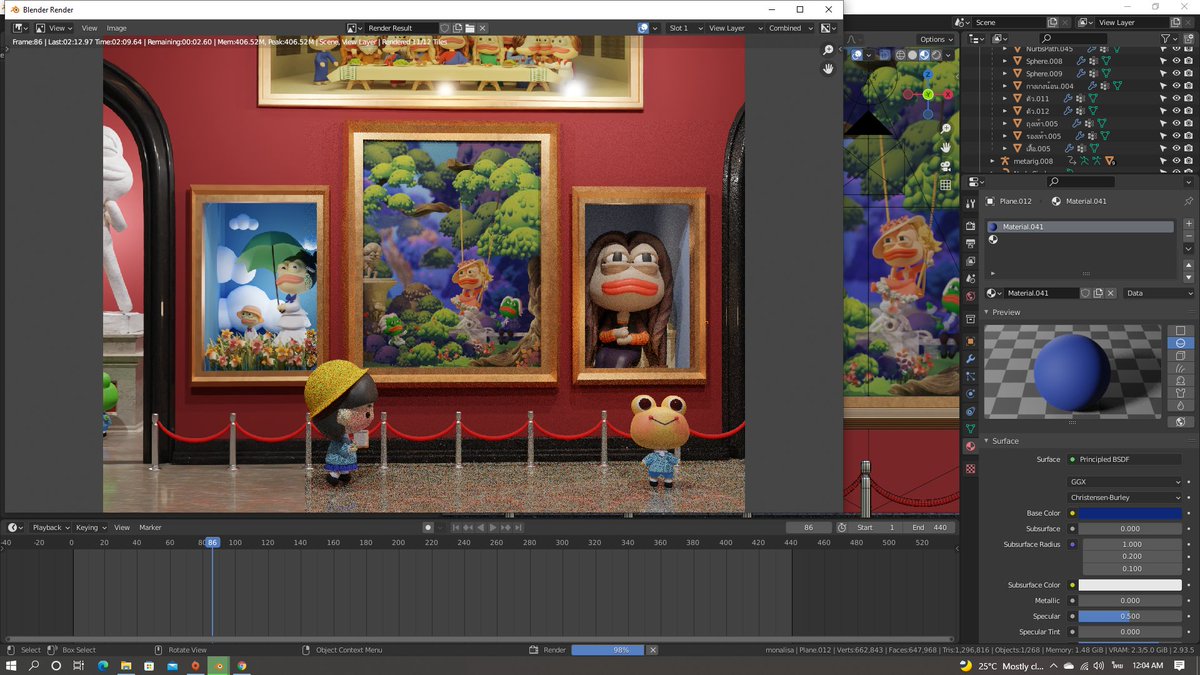Select hair preview type icon
1200x675 pixels.
pos(1180,368)
